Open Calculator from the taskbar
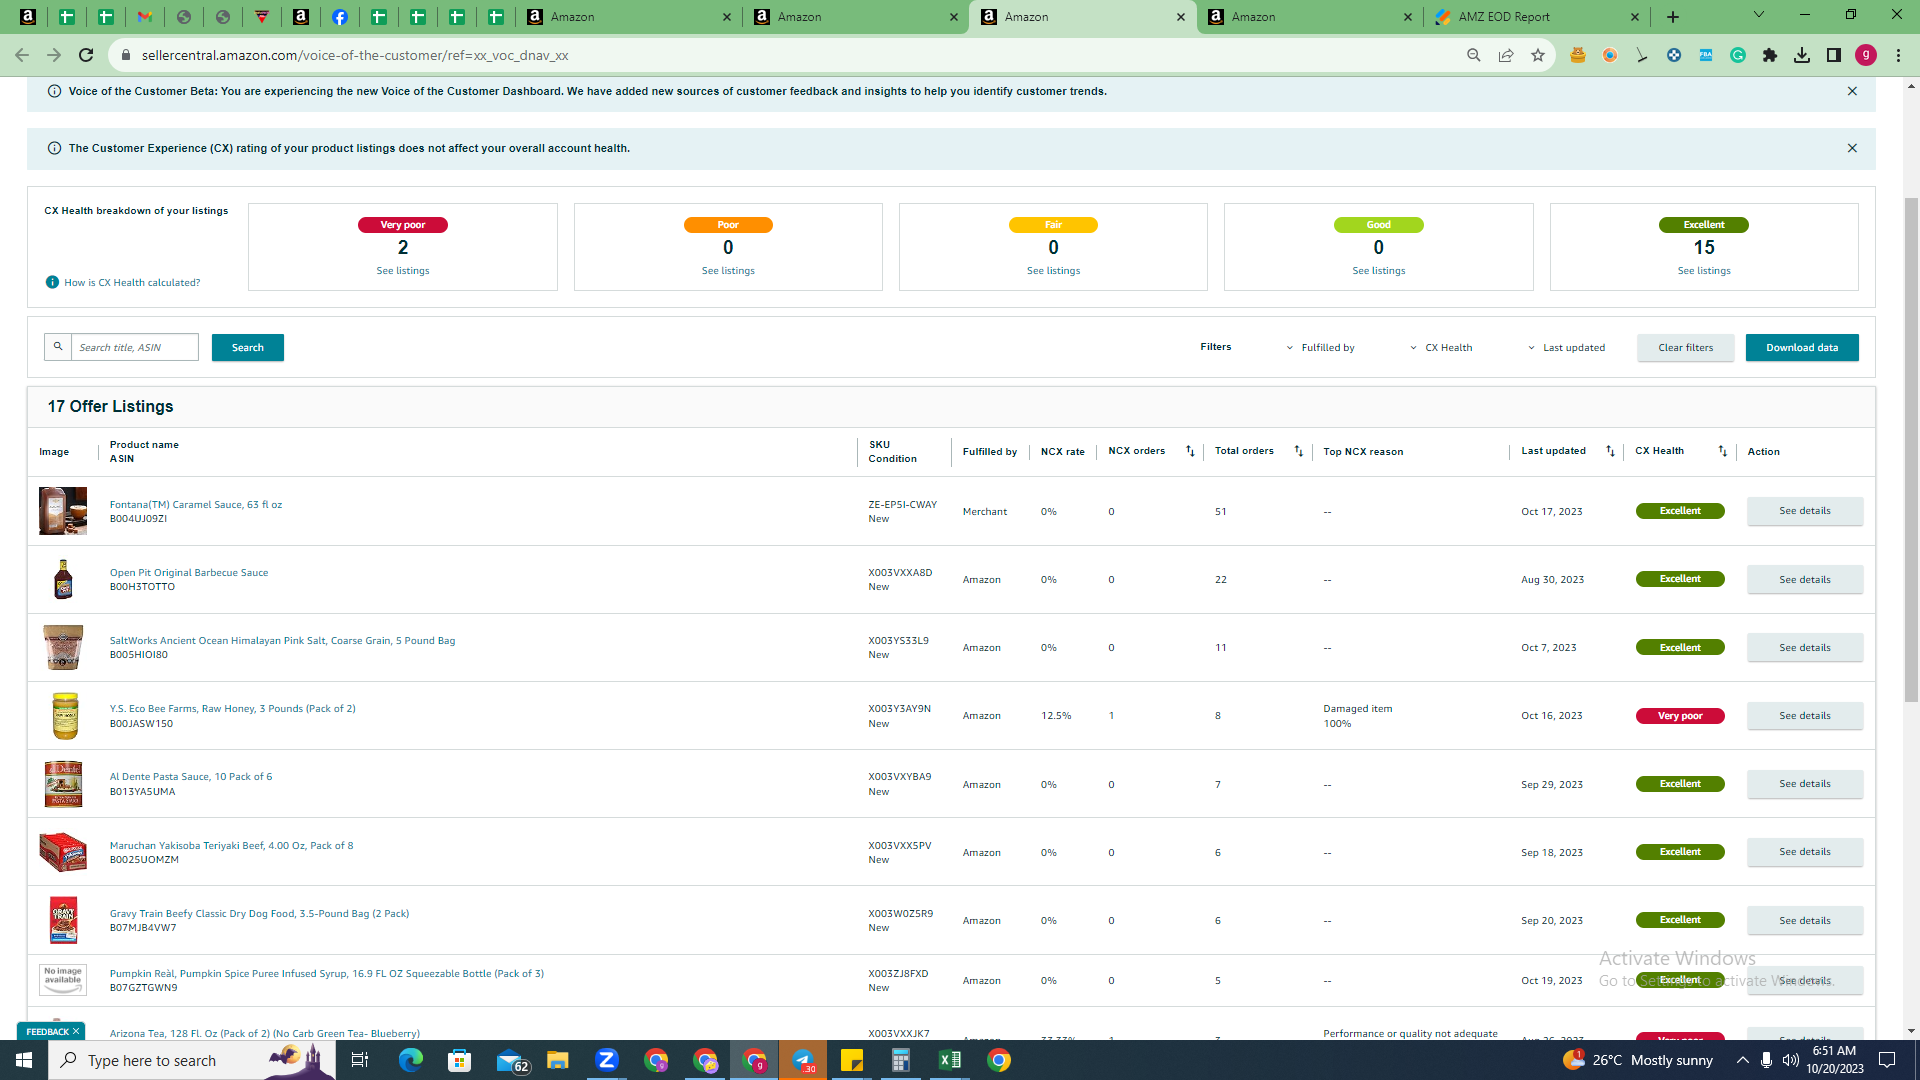The image size is (1920, 1080). point(901,1060)
